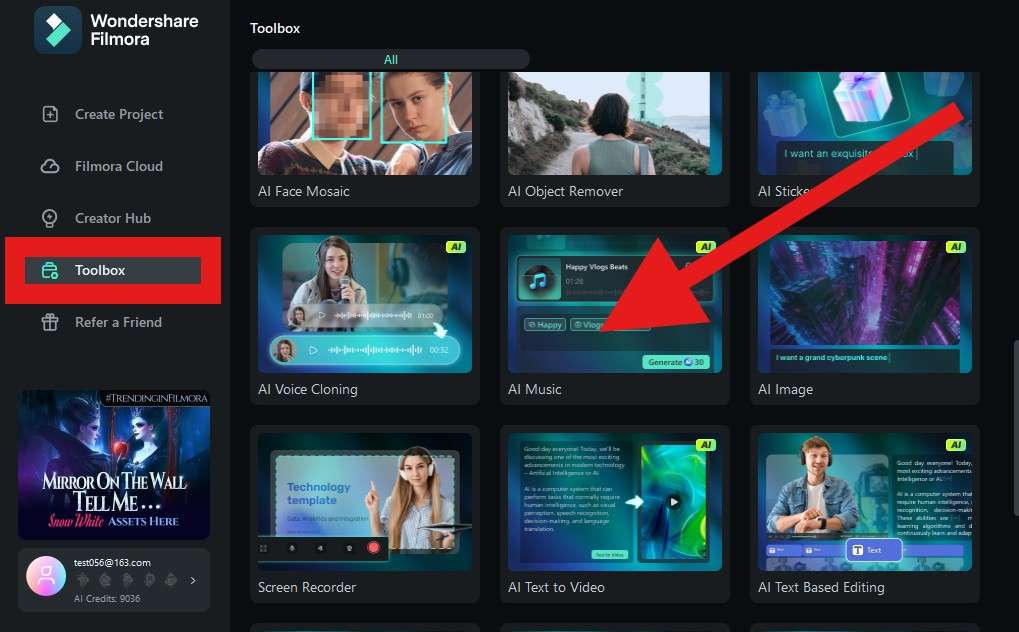Click the AI badge on AI Image card
The height and width of the screenshot is (632, 1019).
tap(956, 247)
